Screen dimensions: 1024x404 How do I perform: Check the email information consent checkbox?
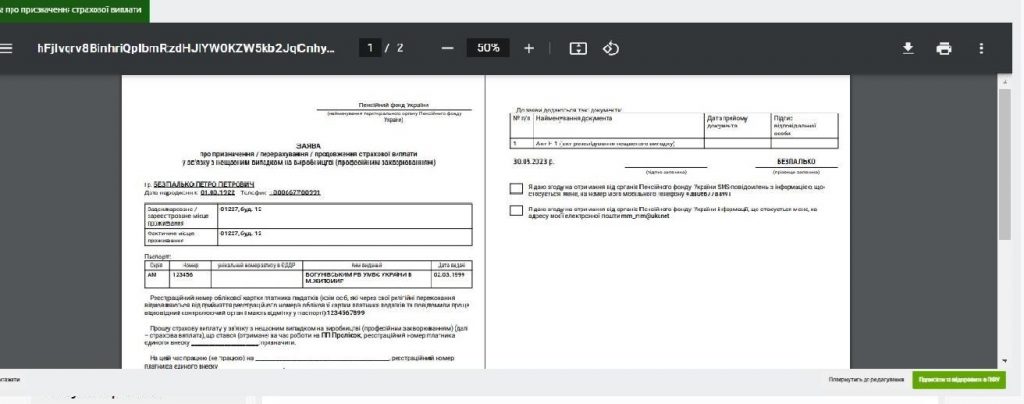pyautogui.click(x=515, y=210)
